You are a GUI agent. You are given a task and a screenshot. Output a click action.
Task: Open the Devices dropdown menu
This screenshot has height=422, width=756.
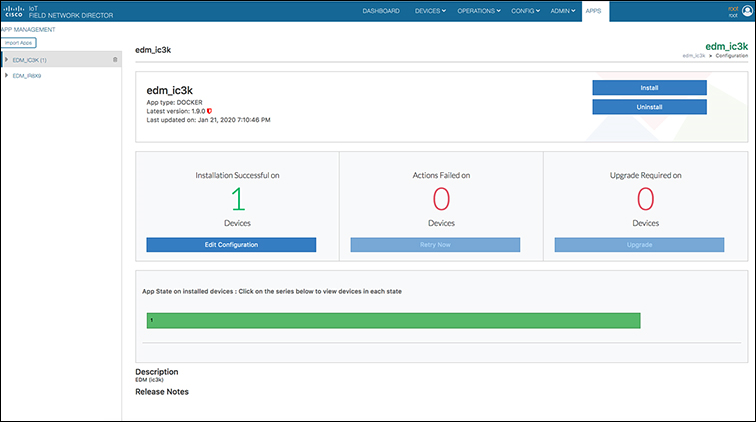coord(430,11)
